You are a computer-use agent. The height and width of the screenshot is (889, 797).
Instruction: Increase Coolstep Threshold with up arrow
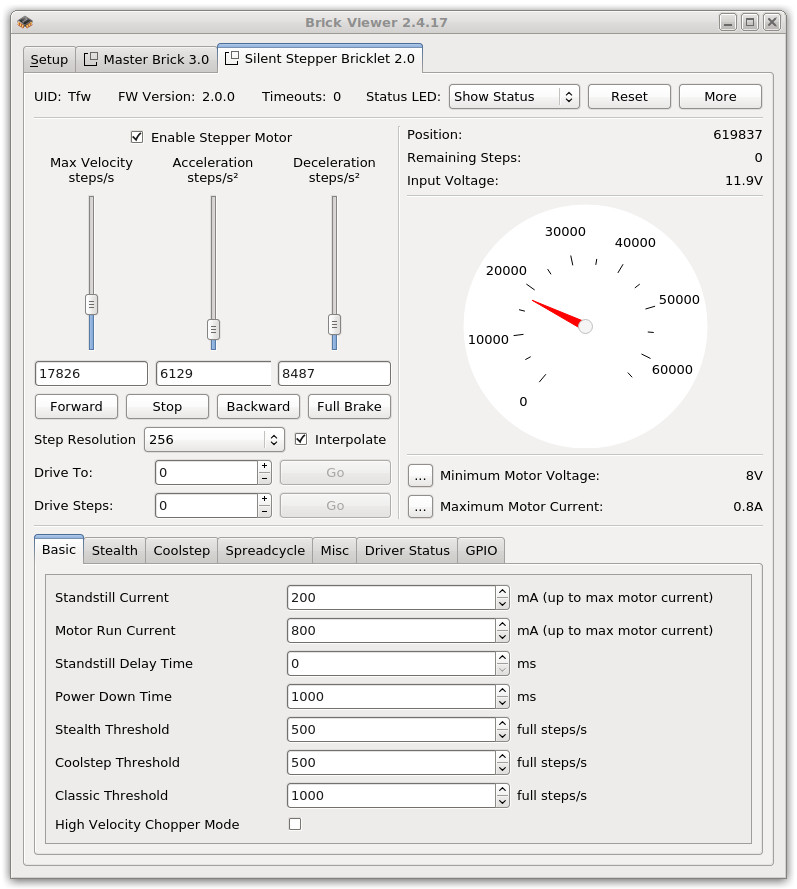(502, 756)
